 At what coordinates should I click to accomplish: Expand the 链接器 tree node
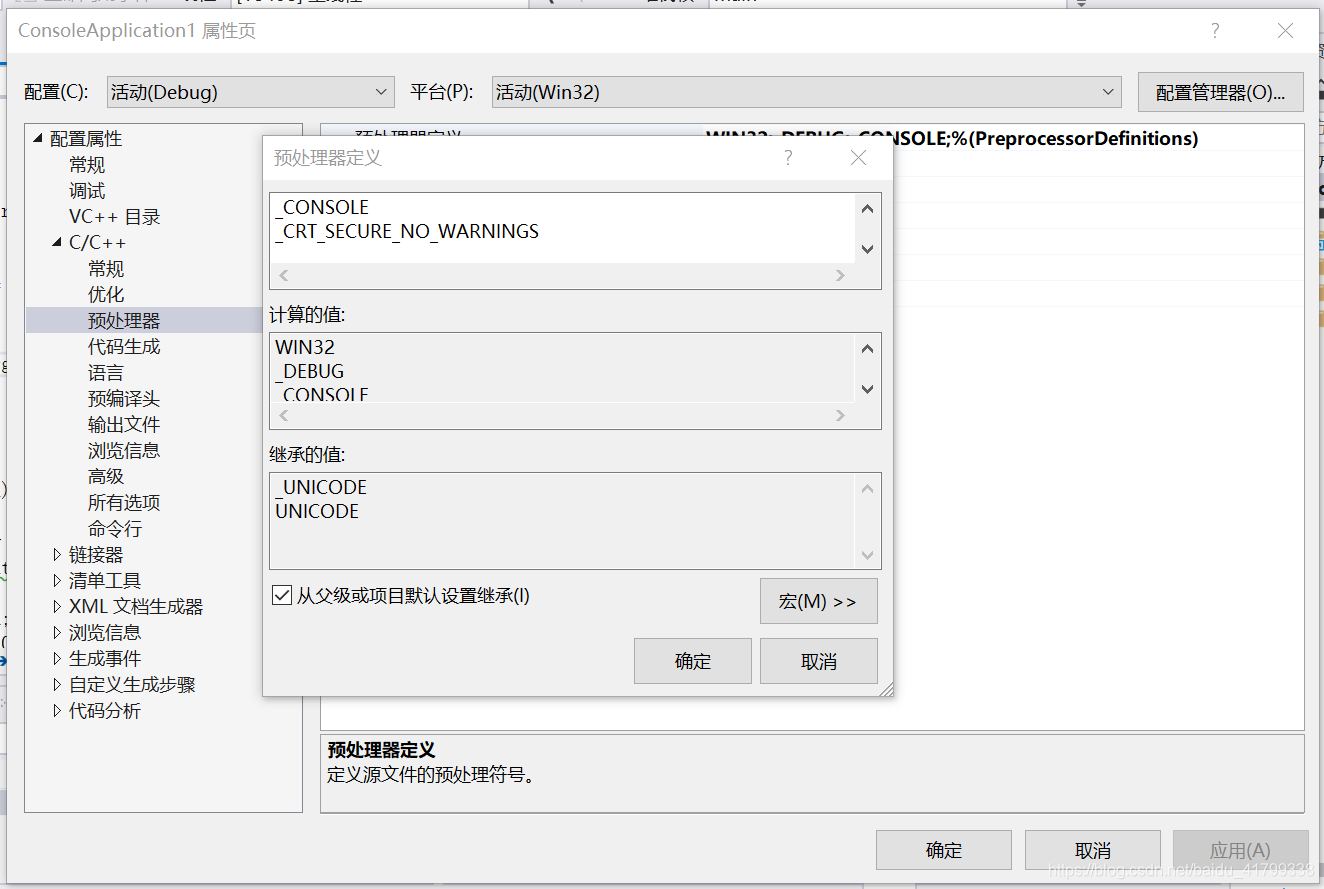click(57, 554)
